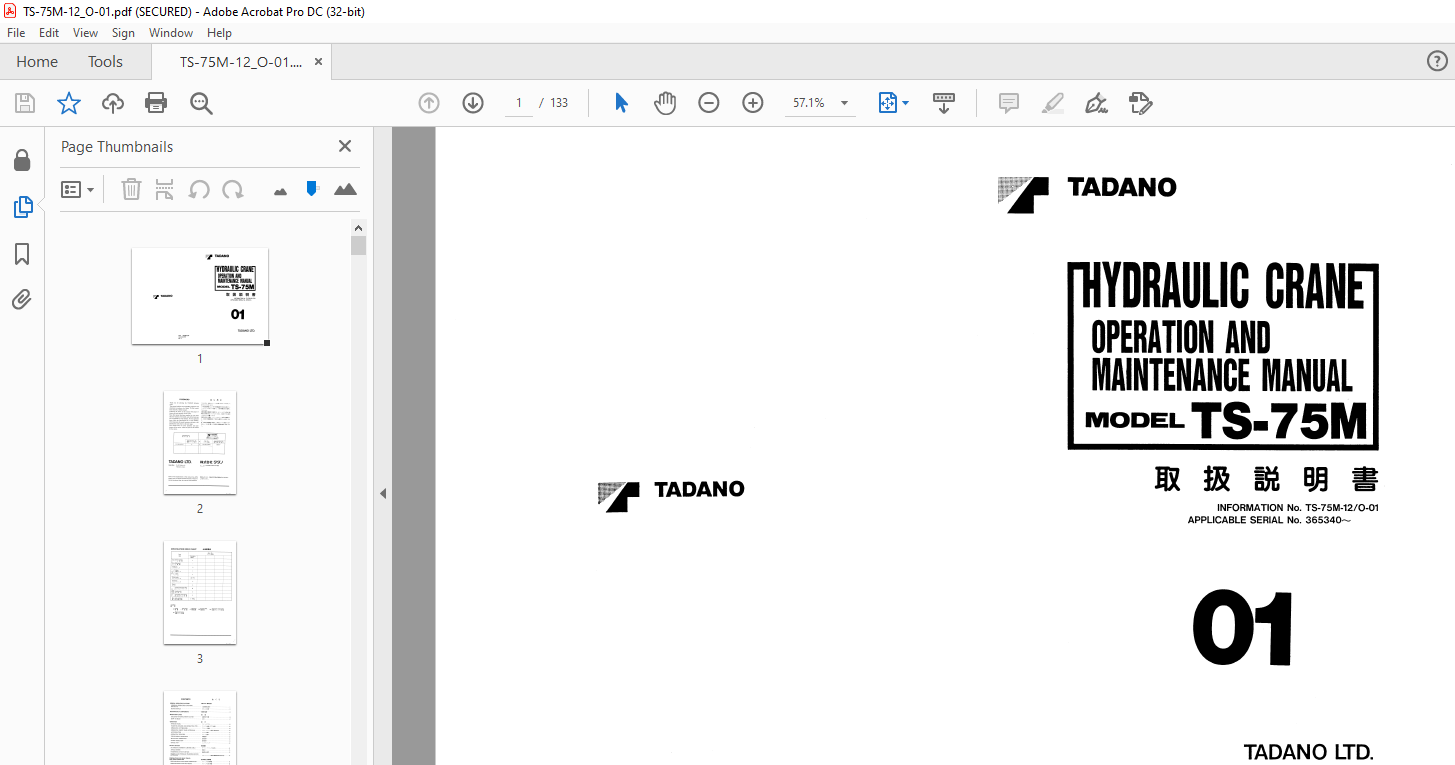This screenshot has width=1455, height=765.
Task: Open the Find text magnifier tool
Action: click(x=201, y=103)
